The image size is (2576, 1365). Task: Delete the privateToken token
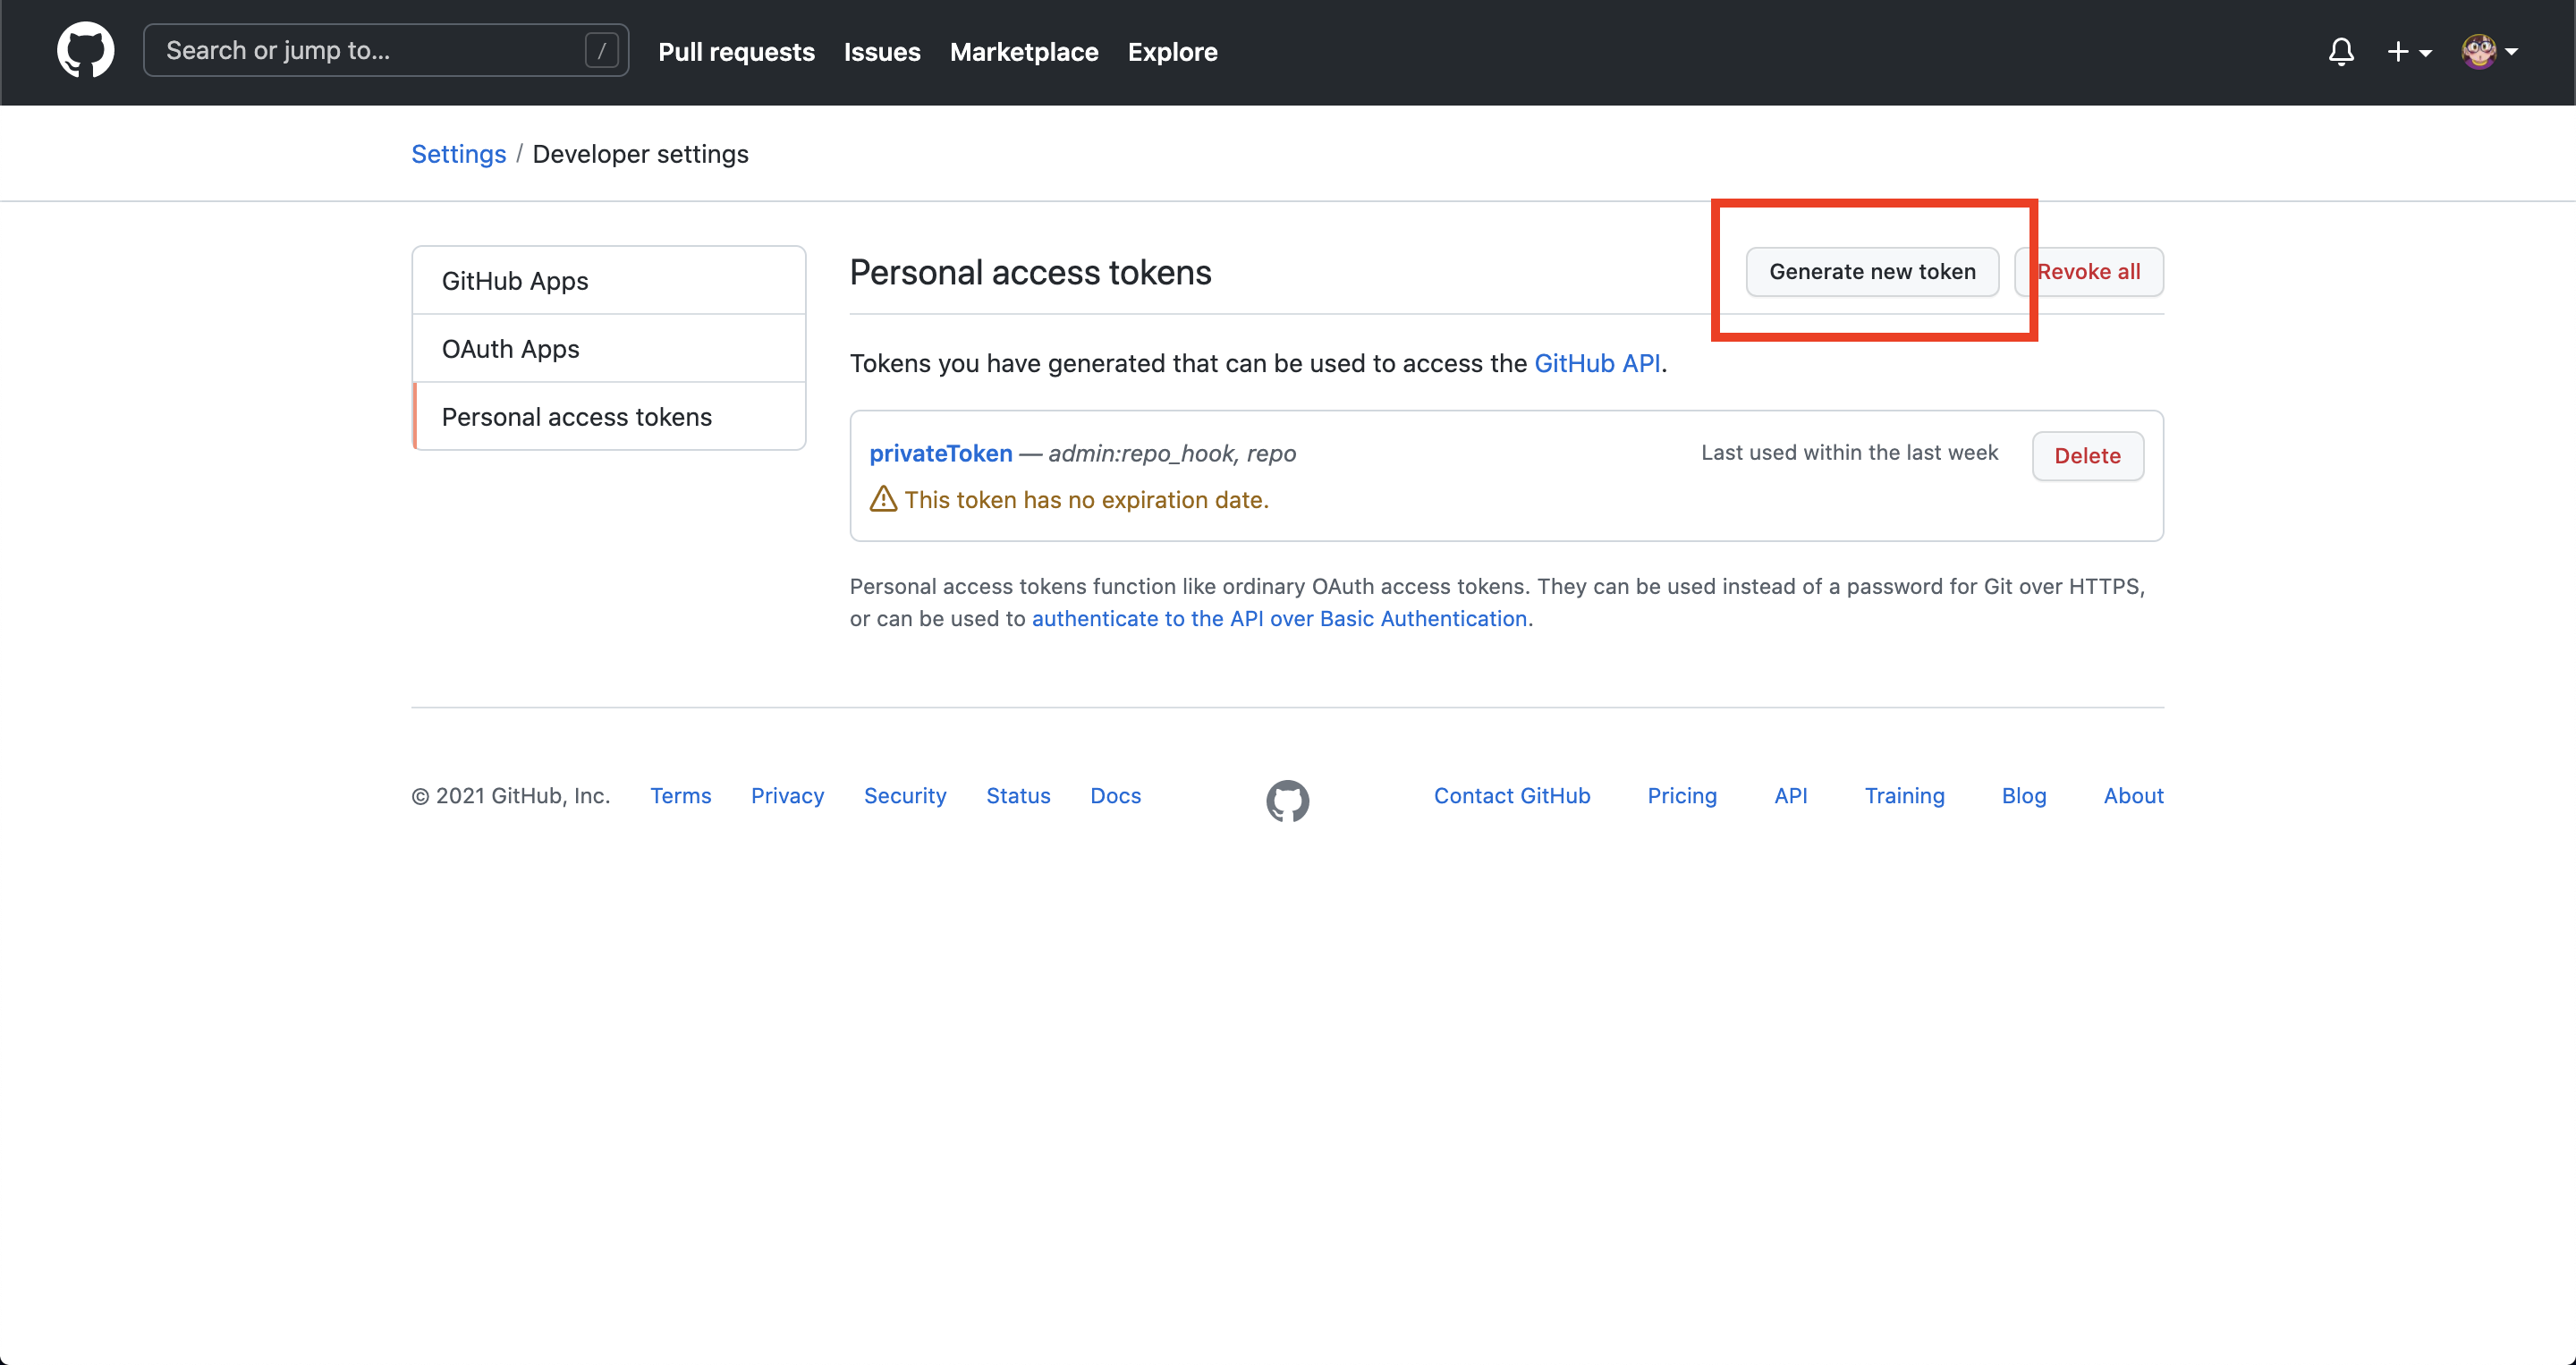click(2087, 456)
